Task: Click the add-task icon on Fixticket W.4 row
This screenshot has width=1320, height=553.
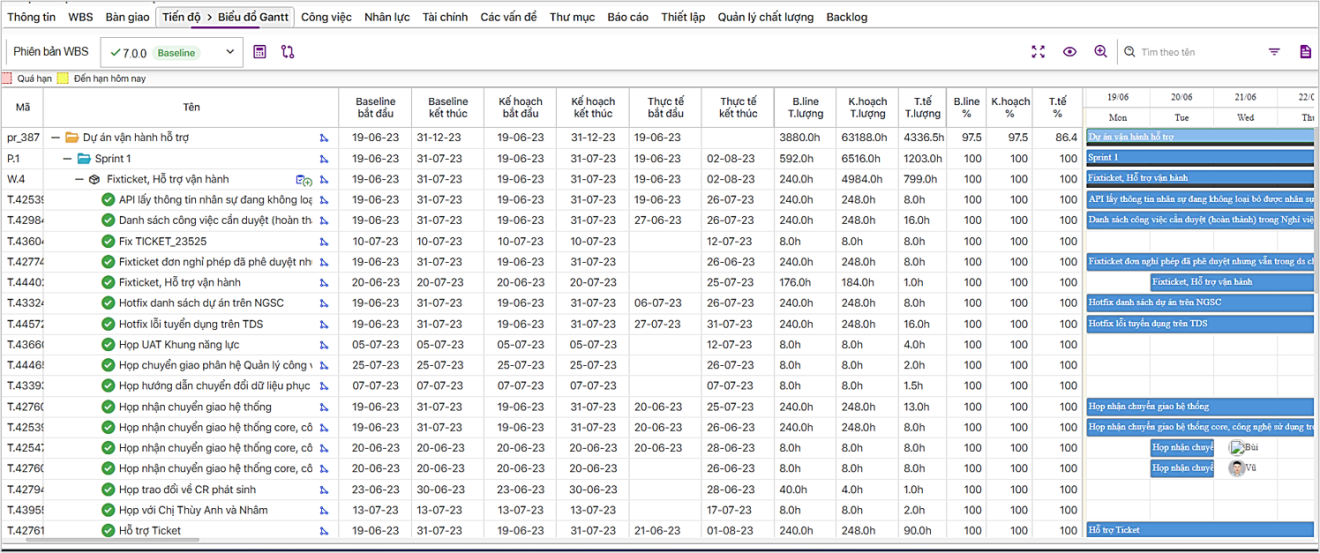Action: (x=304, y=180)
